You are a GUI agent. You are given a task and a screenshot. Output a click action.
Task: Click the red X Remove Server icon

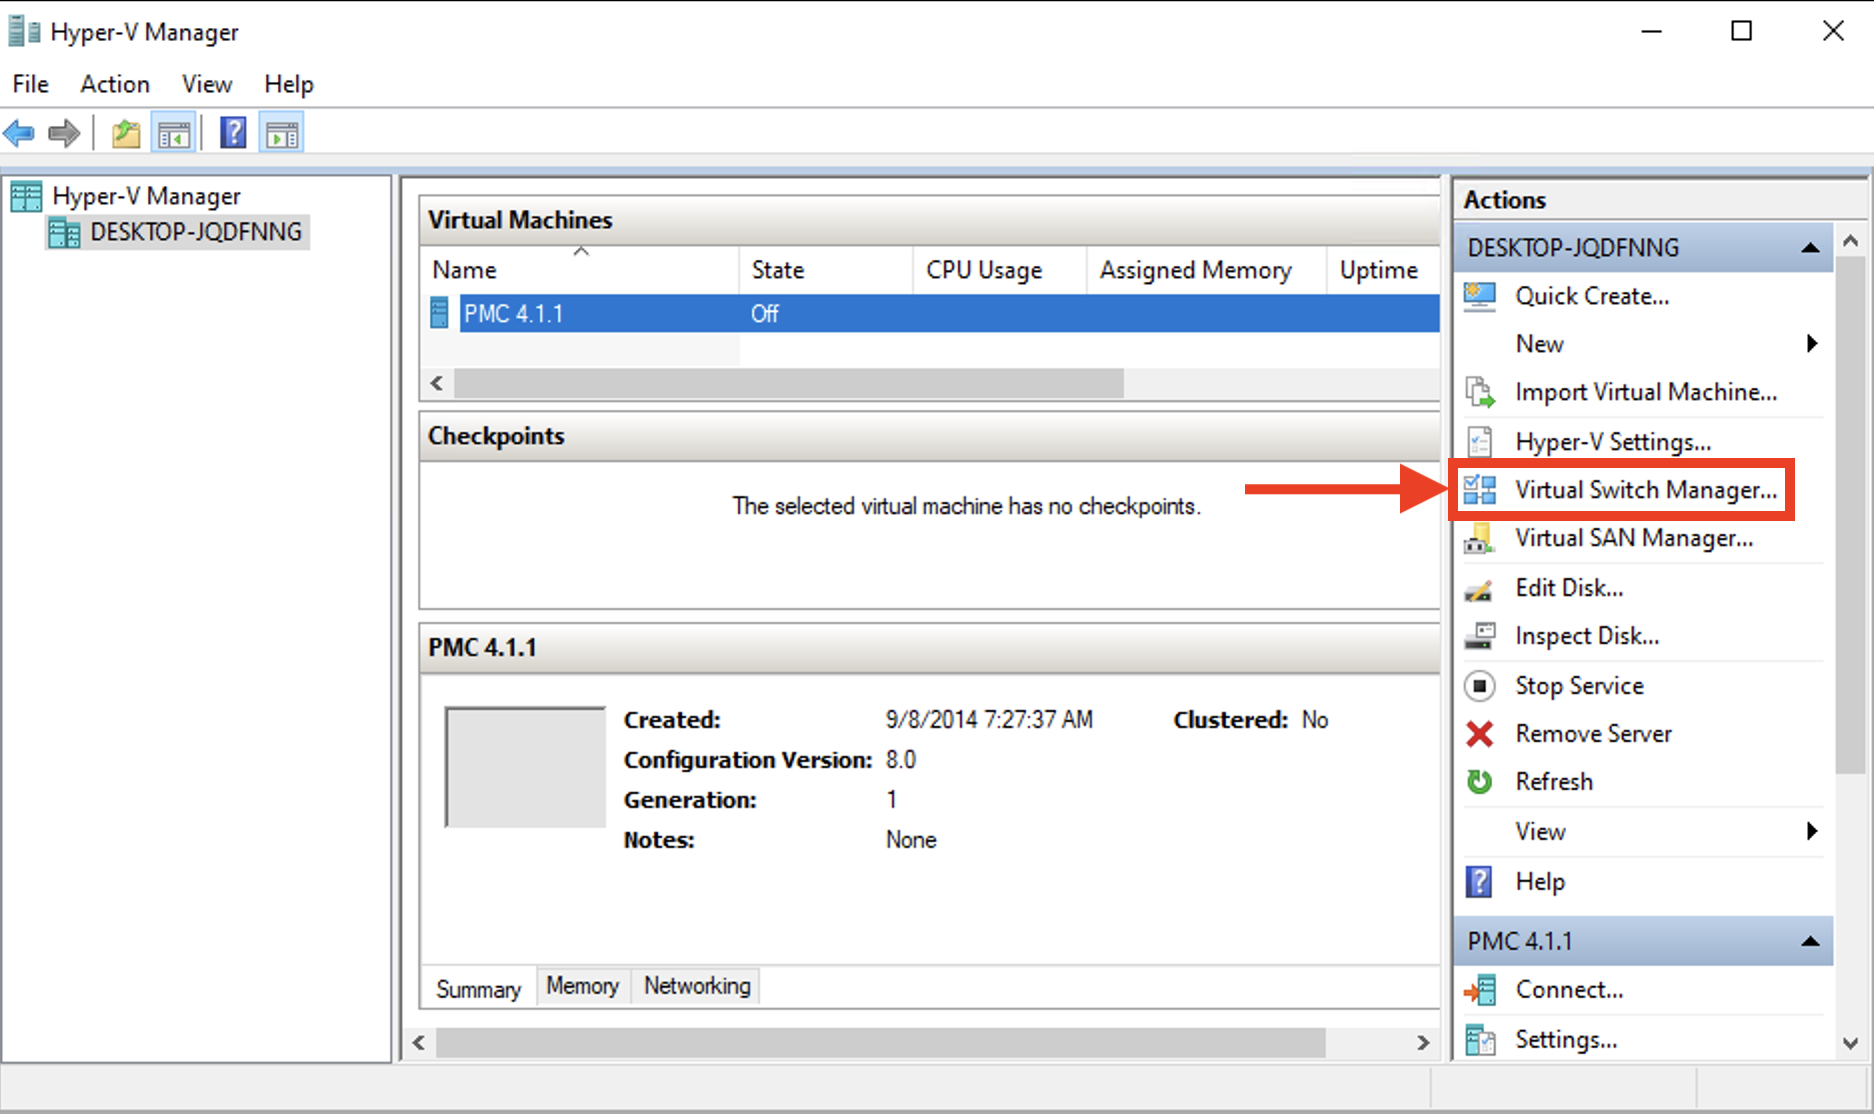coord(1480,734)
